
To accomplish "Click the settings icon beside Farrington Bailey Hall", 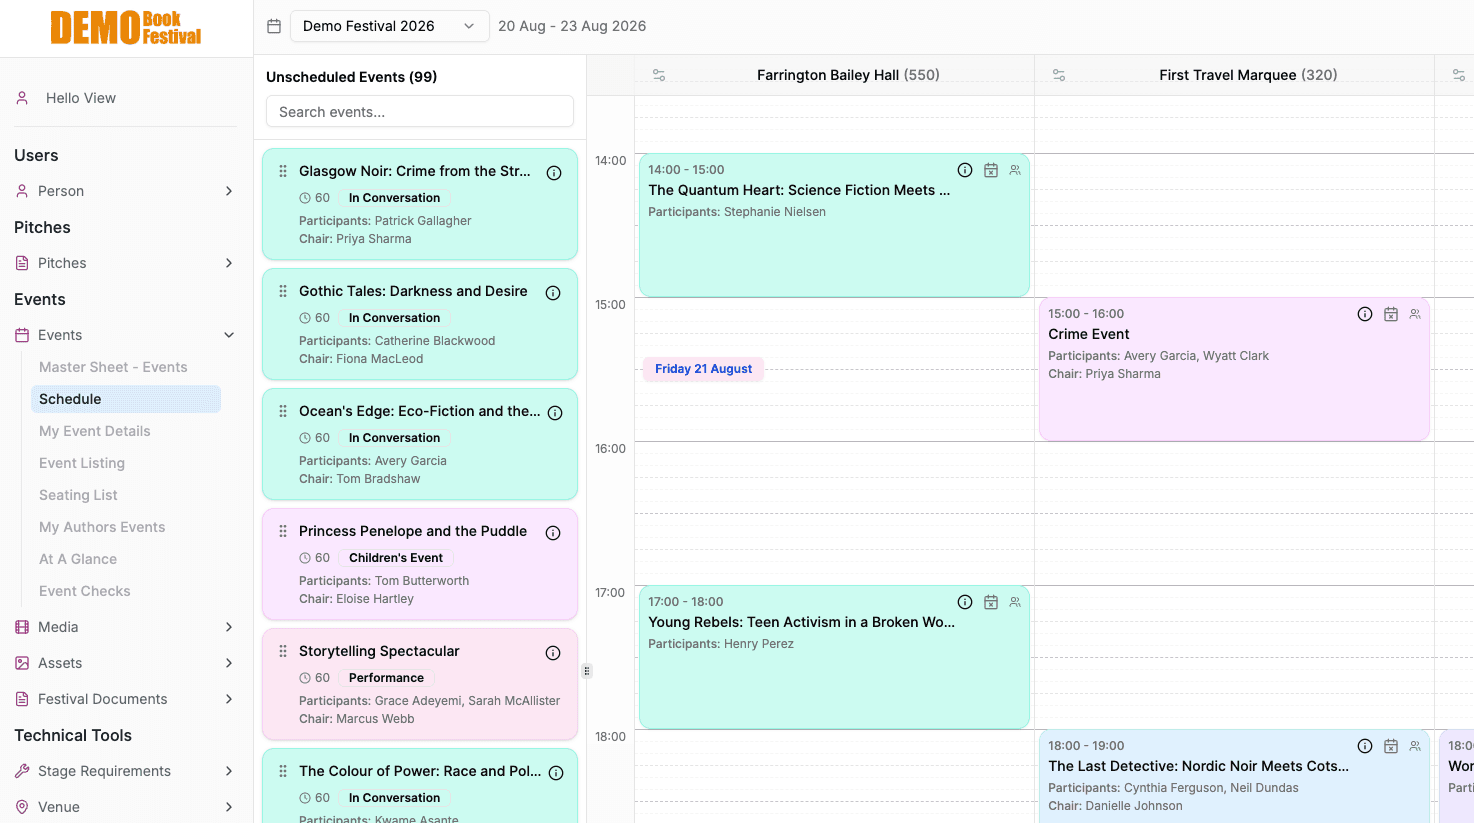I will click(658, 74).
